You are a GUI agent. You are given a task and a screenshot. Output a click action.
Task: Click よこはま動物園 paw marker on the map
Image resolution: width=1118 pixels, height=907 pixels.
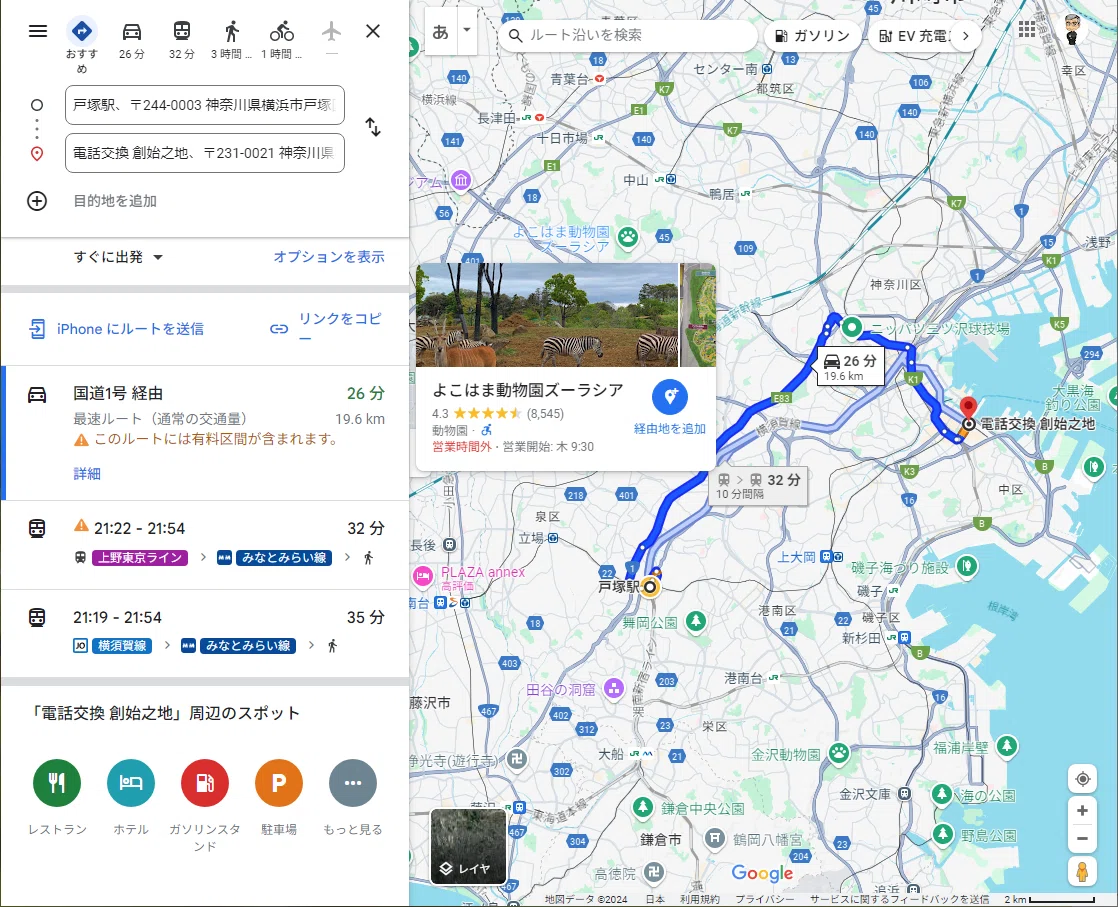(x=627, y=237)
